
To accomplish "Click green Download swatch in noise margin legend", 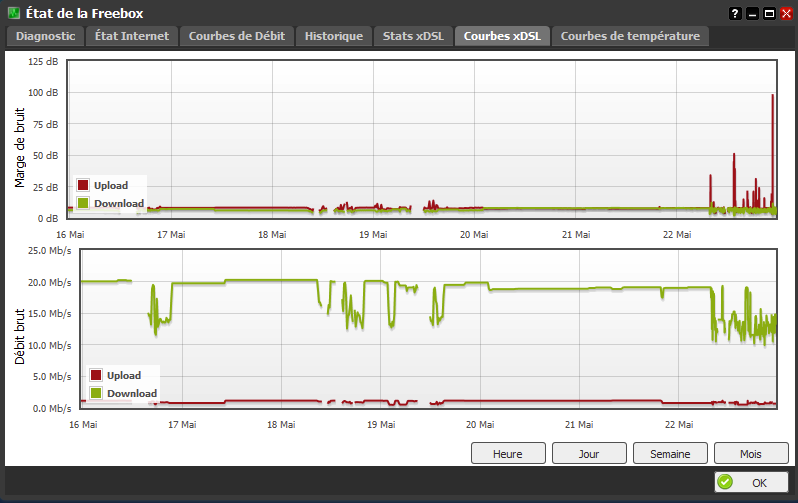I will pyautogui.click(x=83, y=203).
